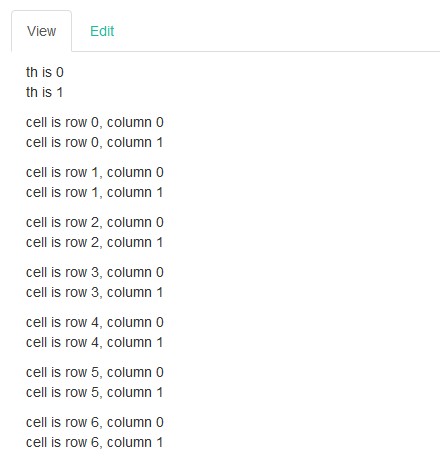The width and height of the screenshot is (440, 474).
Task: Select cell row 0, column 0
Action: 95,122
